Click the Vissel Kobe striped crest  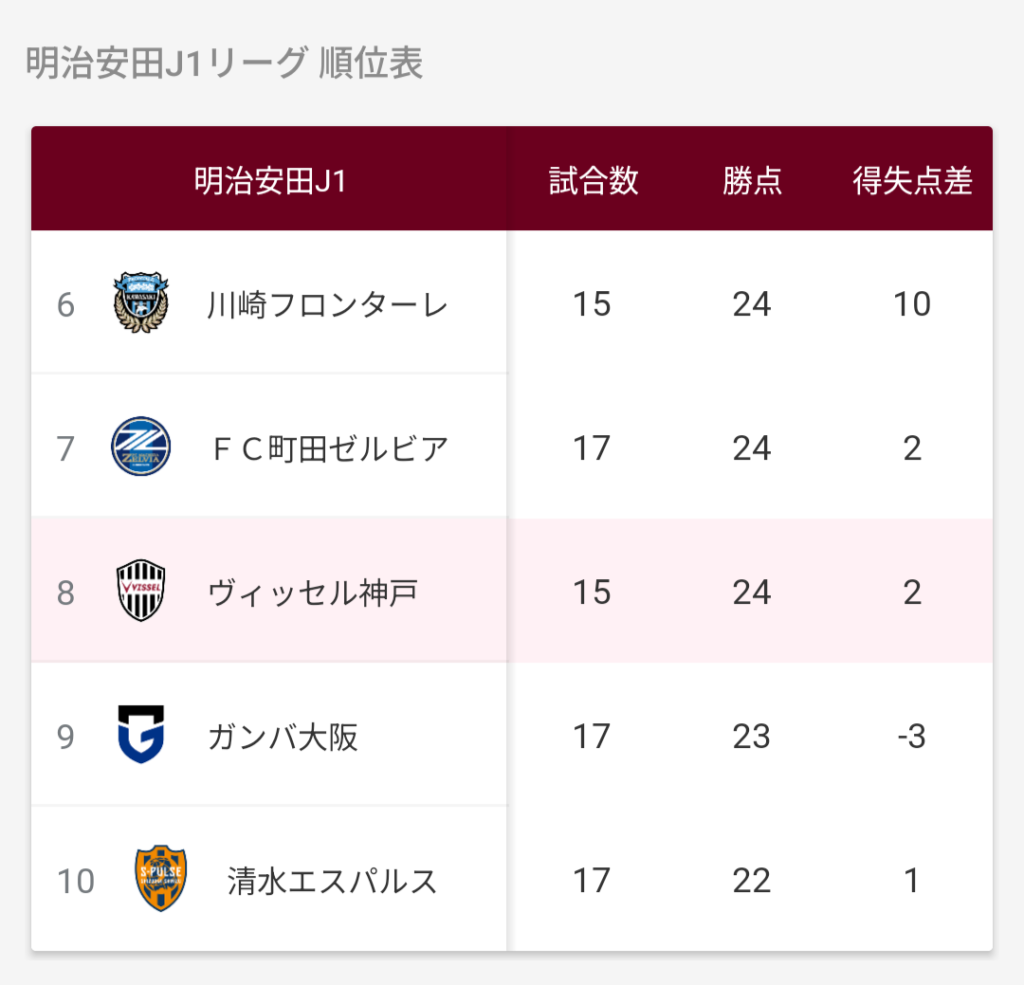pyautogui.click(x=141, y=590)
